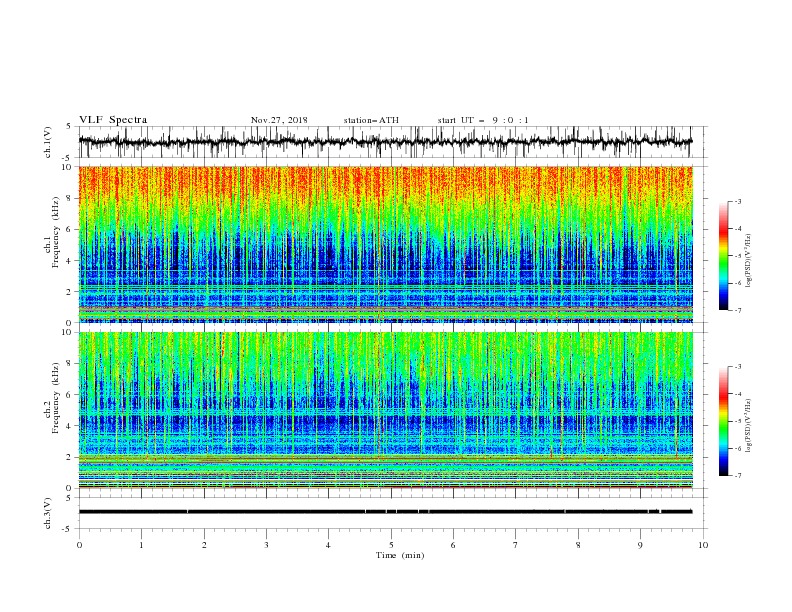Screen dimensions: 792x612
Task: Click the ch.2 "Frequency (kHz)" axis label
Action: coord(56,398)
